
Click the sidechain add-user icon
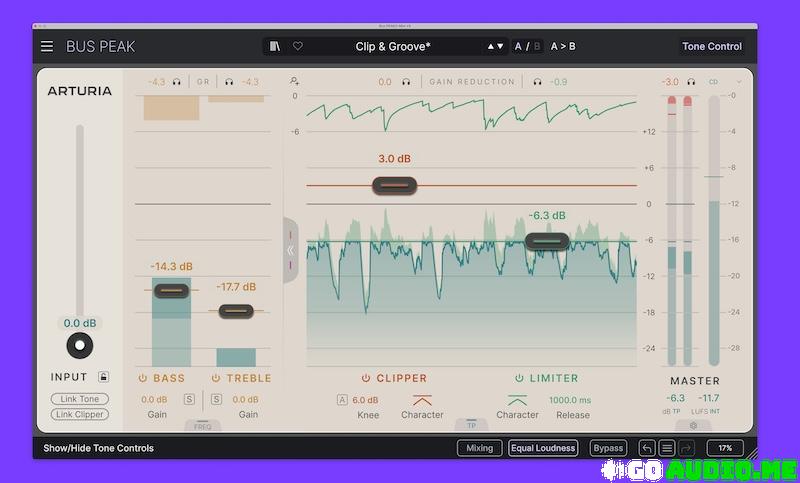coord(294,81)
